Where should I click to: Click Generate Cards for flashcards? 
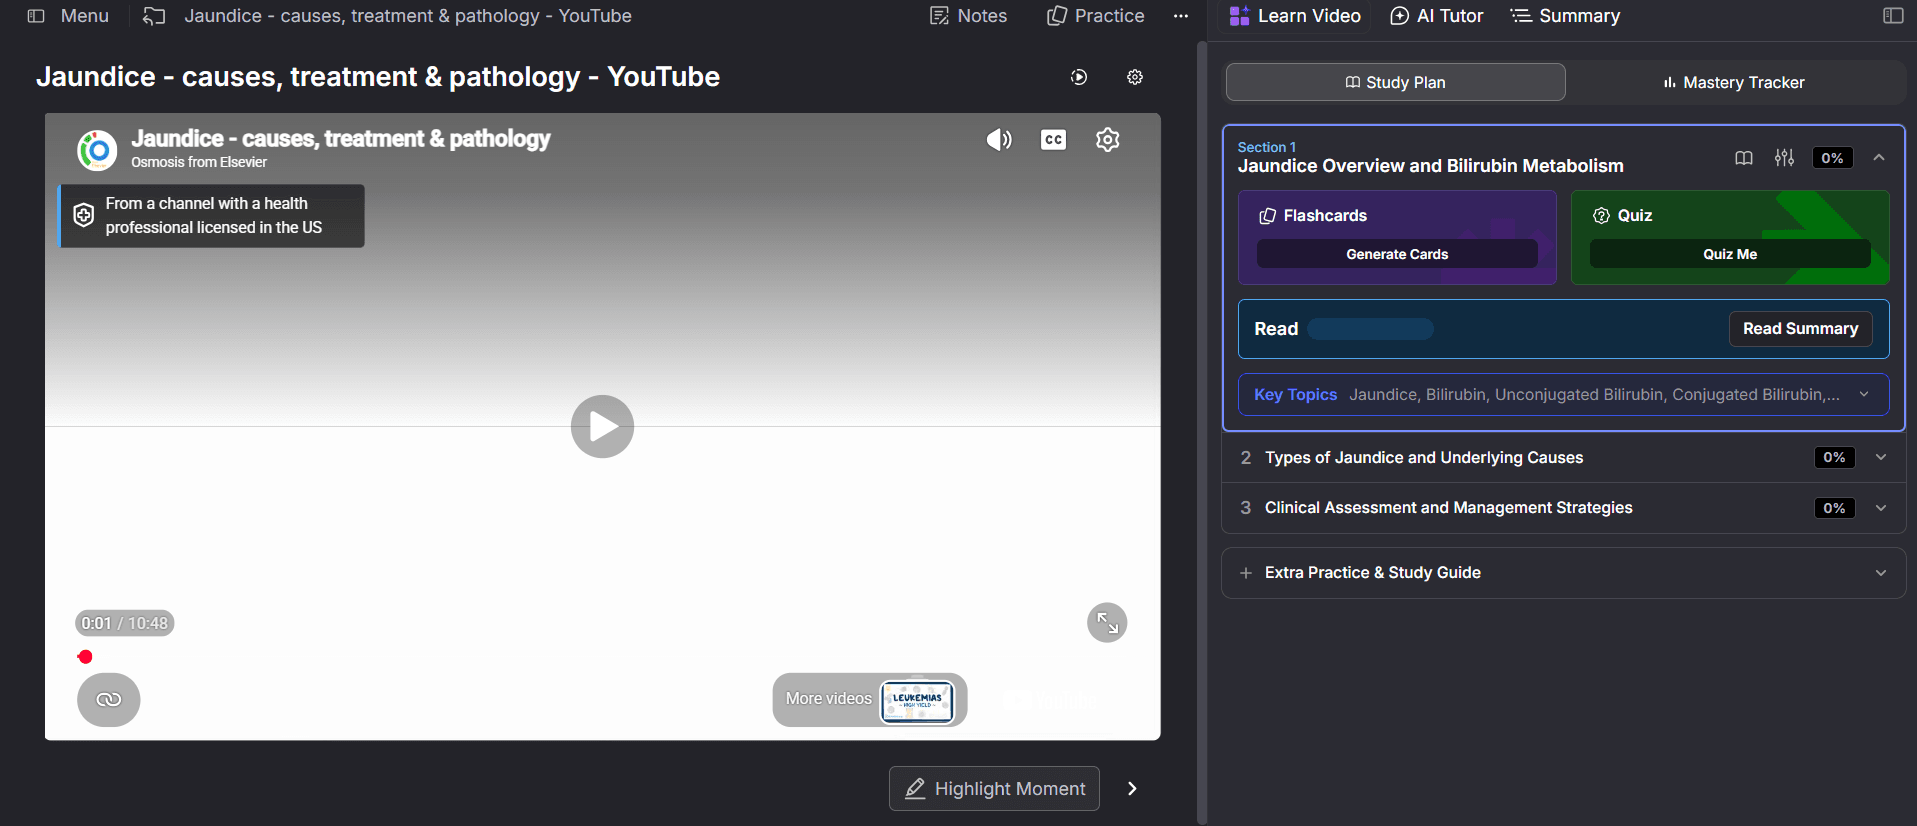pyautogui.click(x=1397, y=254)
